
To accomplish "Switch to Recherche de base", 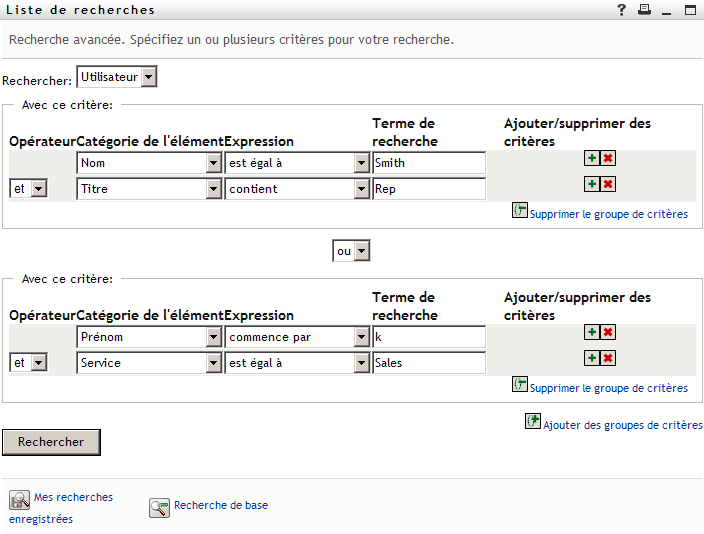I will pyautogui.click(x=220, y=506).
